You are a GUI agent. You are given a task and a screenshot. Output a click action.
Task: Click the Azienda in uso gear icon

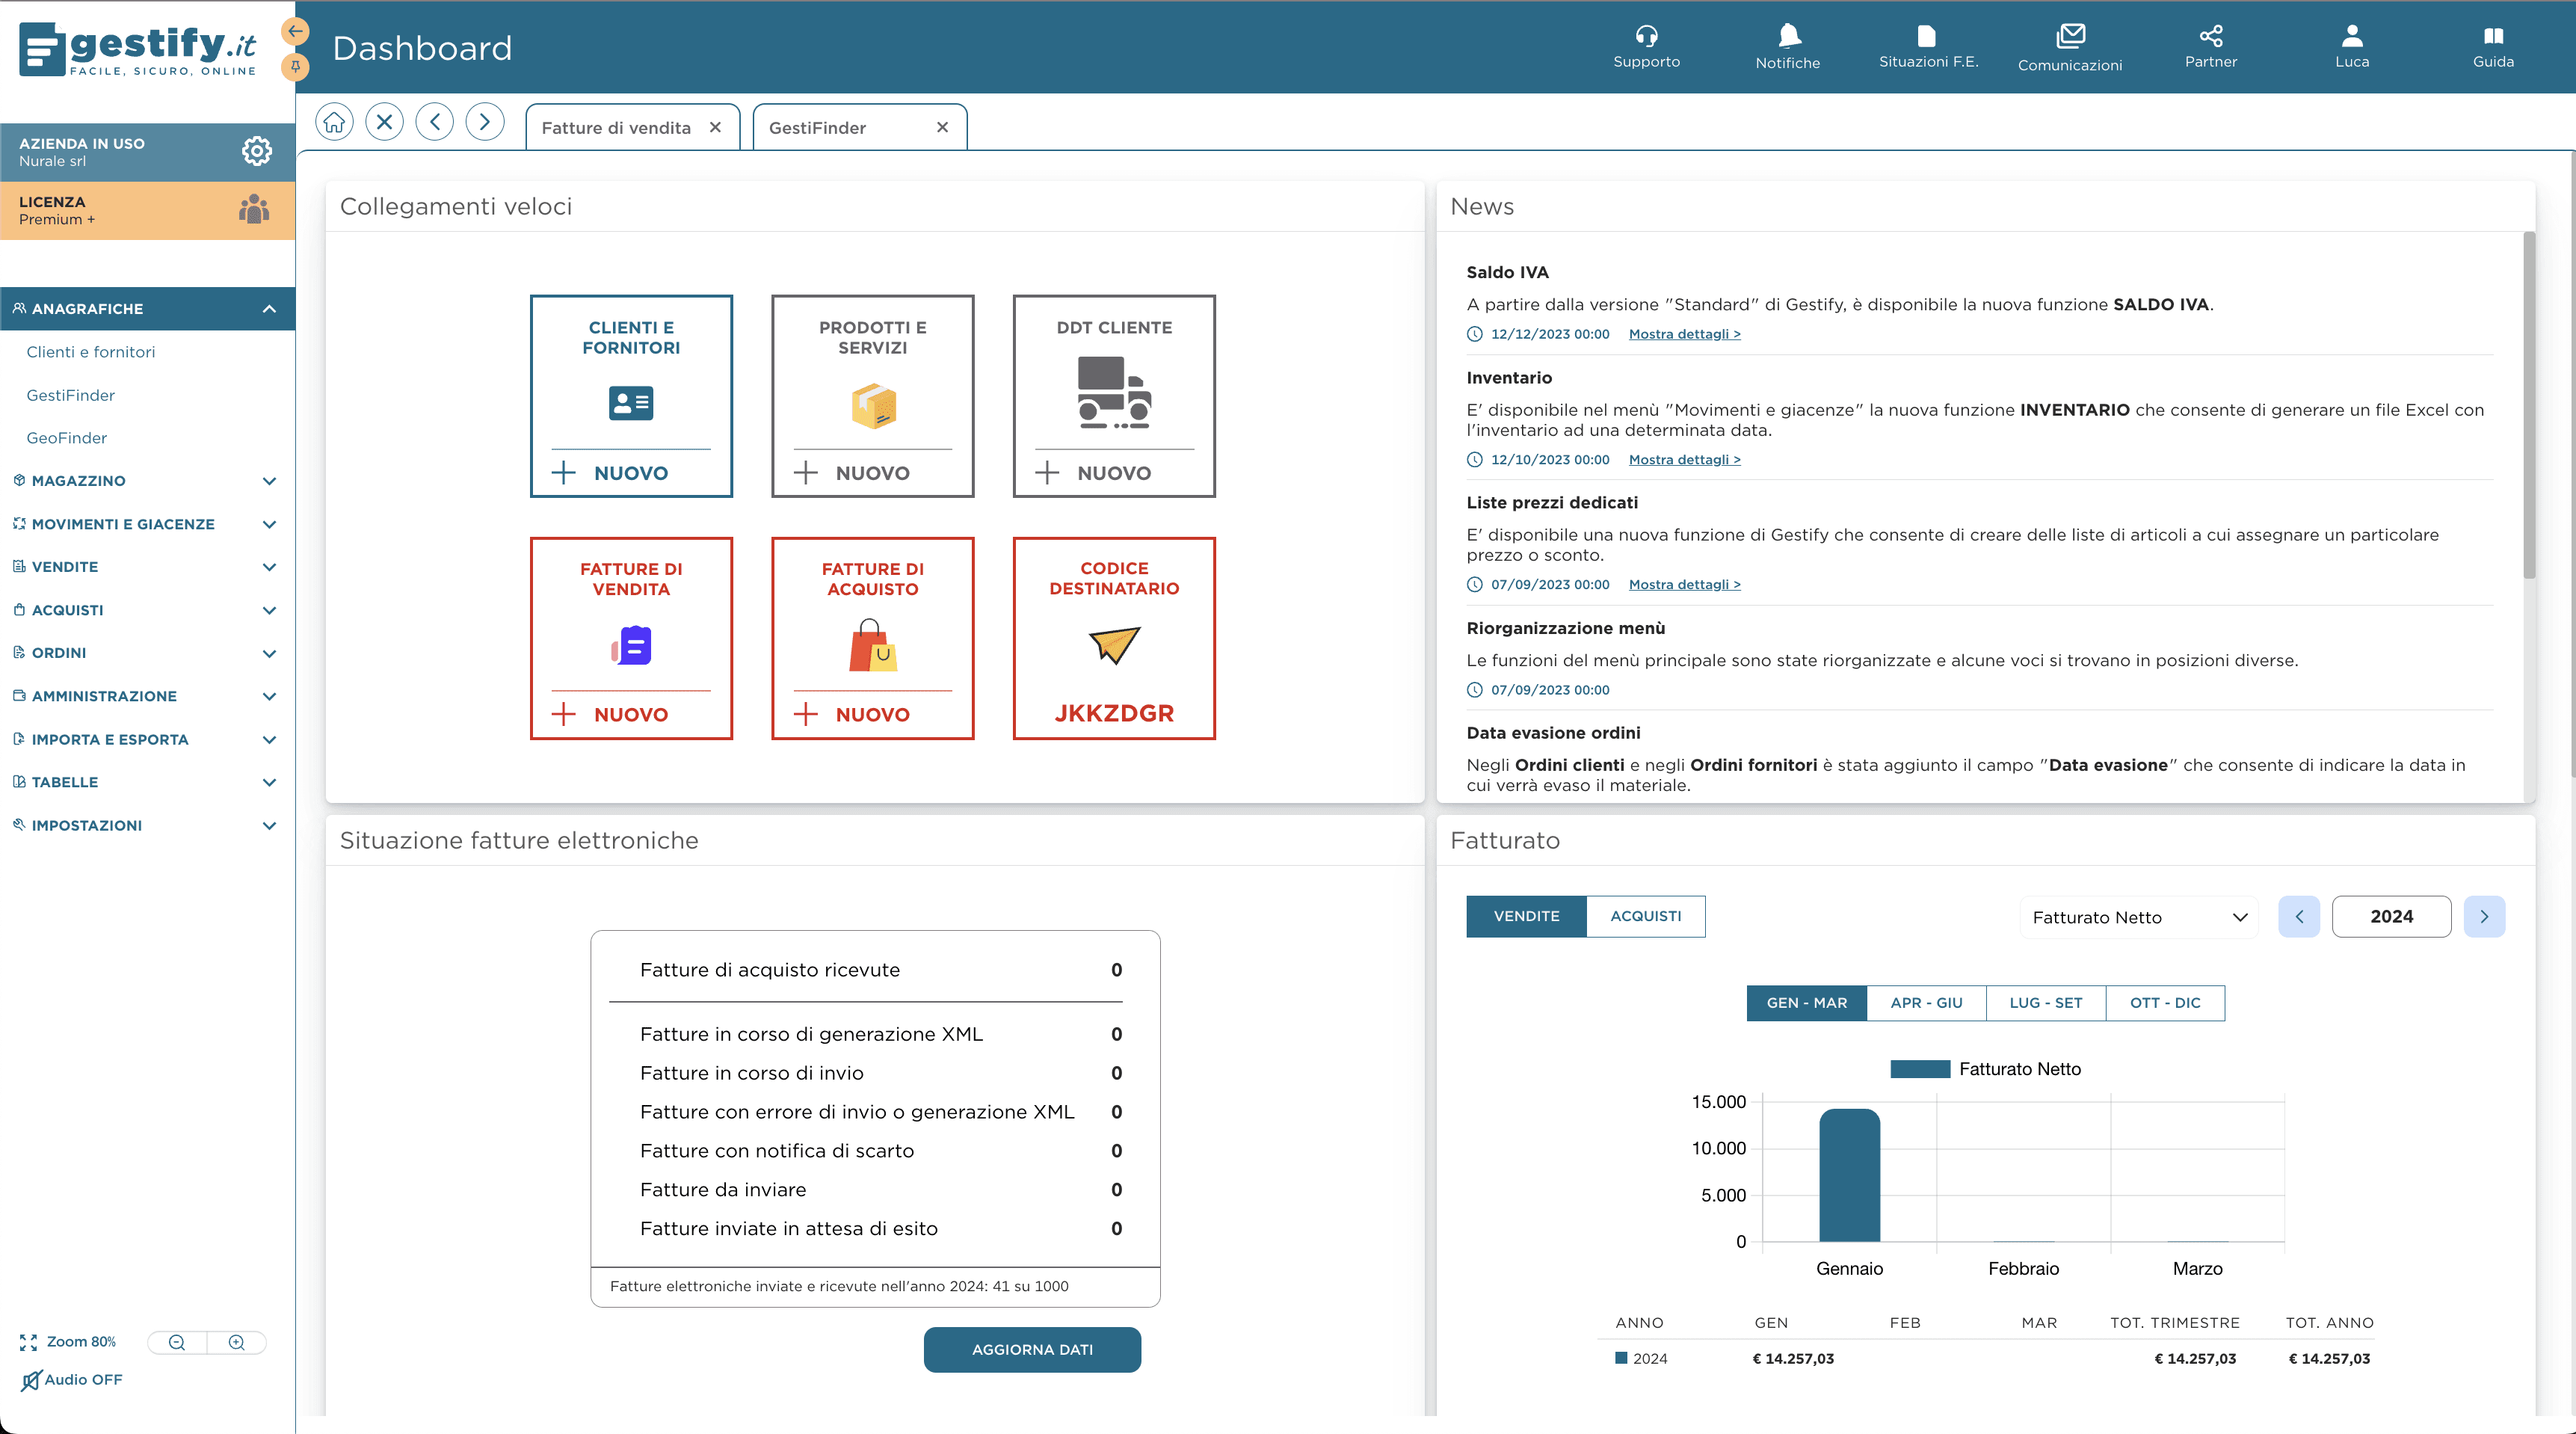click(257, 151)
